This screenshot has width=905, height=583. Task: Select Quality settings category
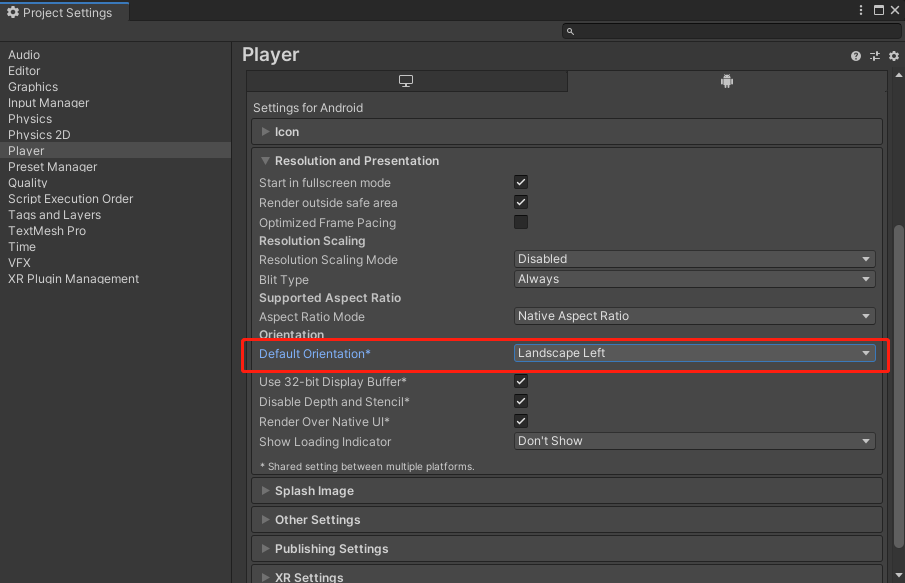115,183
